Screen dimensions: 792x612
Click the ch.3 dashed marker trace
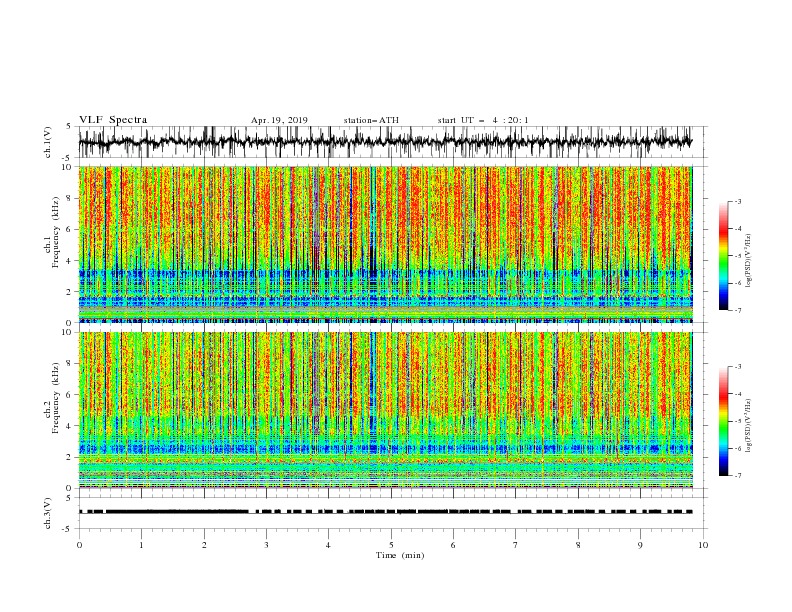coord(386,512)
